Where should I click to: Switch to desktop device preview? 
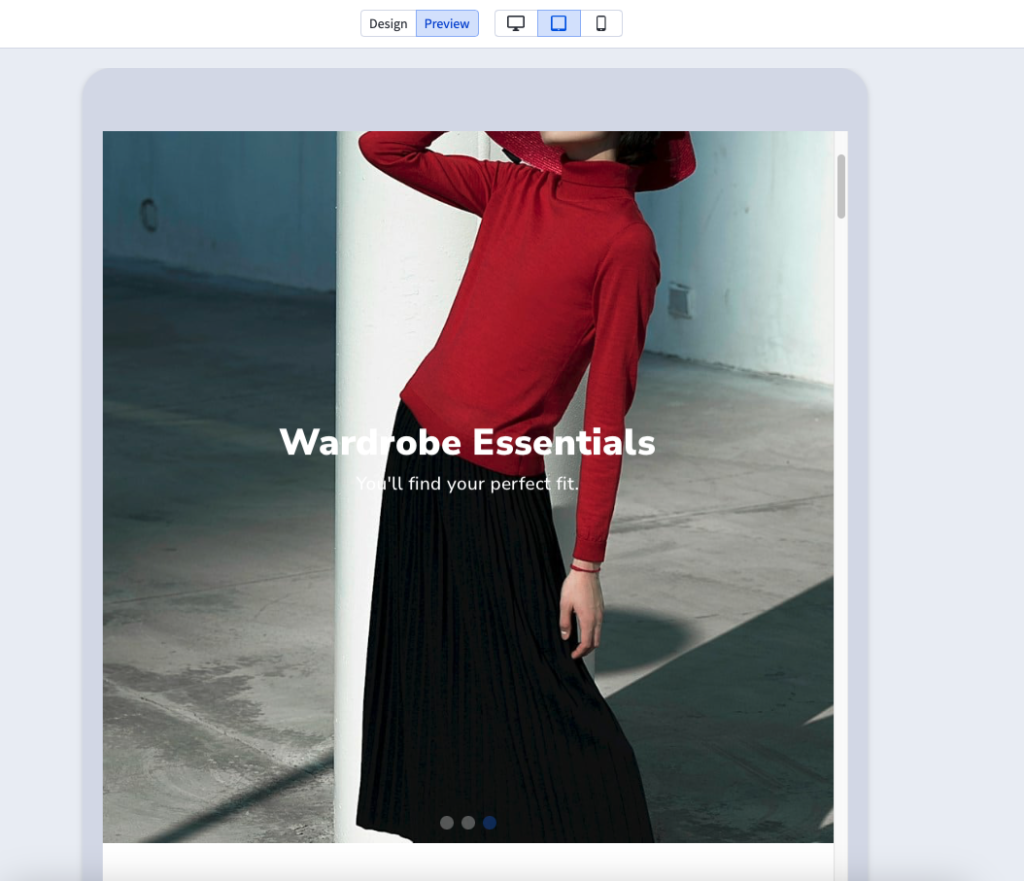click(x=516, y=23)
